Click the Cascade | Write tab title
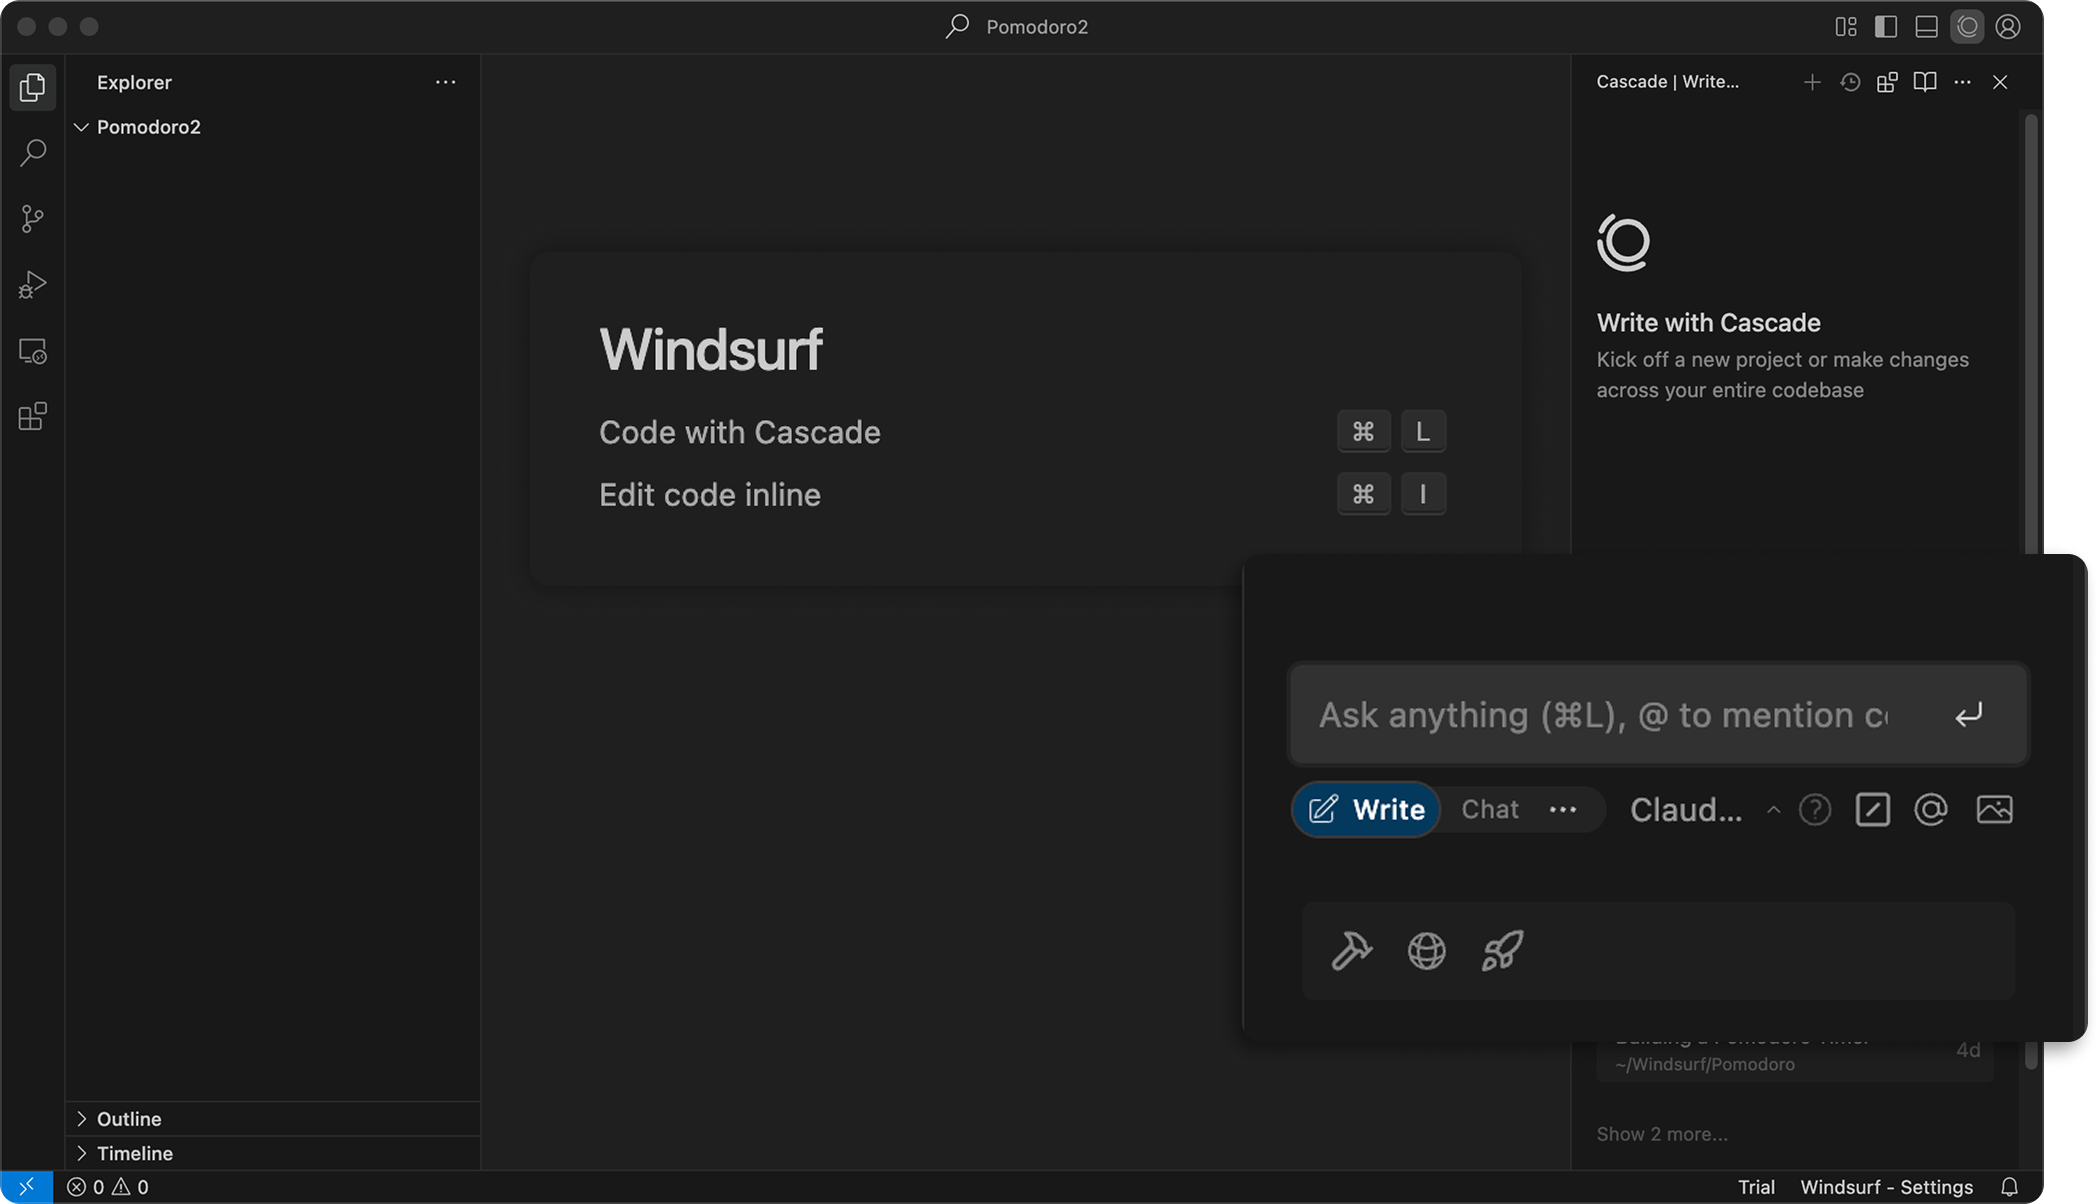 1667,82
